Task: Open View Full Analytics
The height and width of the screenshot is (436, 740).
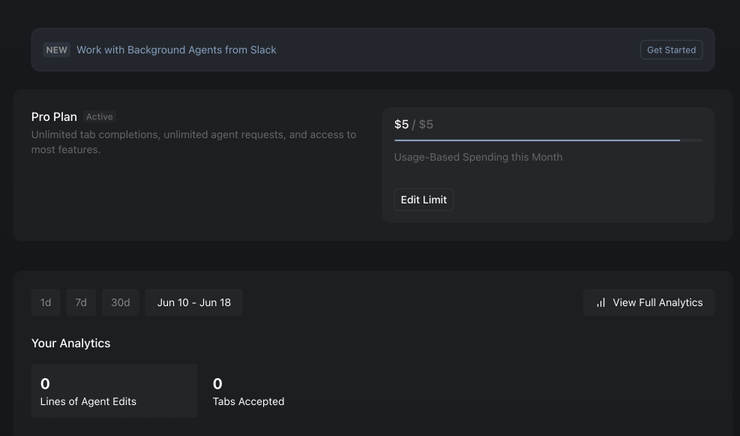Action: pyautogui.click(x=649, y=302)
